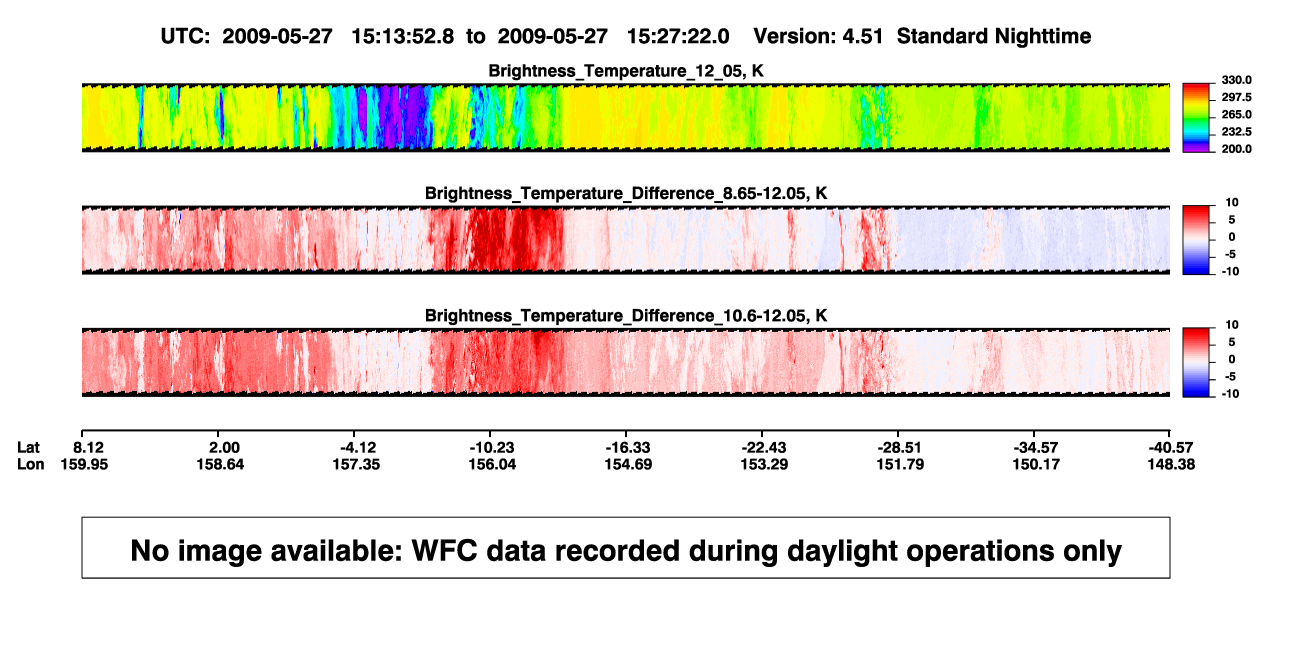Image resolution: width=1300 pixels, height=667 pixels.
Task: Click the 10.6-12.05 difference image strip
Action: click(x=626, y=362)
